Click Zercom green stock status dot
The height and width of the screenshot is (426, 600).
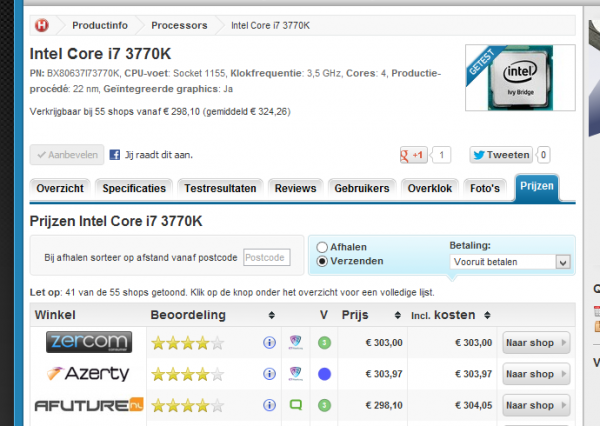tap(324, 343)
